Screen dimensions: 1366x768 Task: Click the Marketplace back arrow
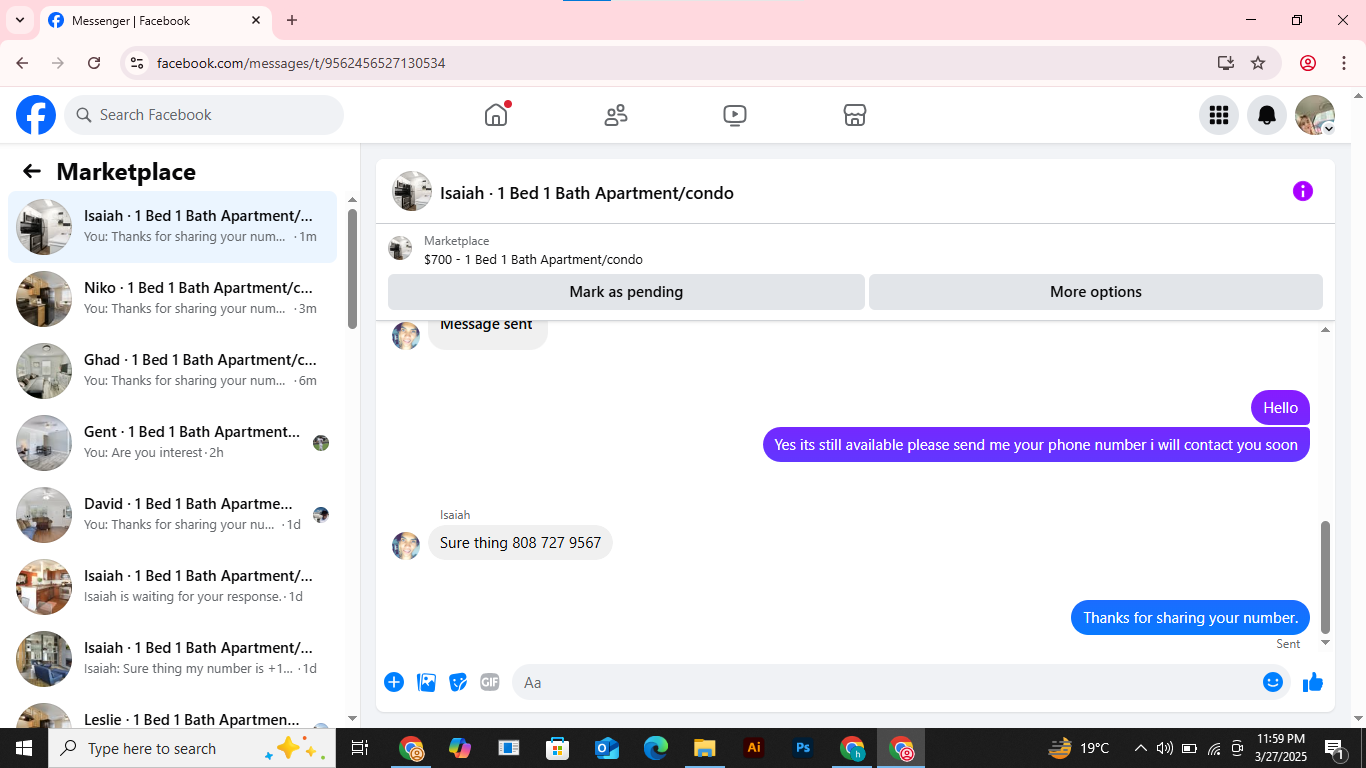pos(32,171)
